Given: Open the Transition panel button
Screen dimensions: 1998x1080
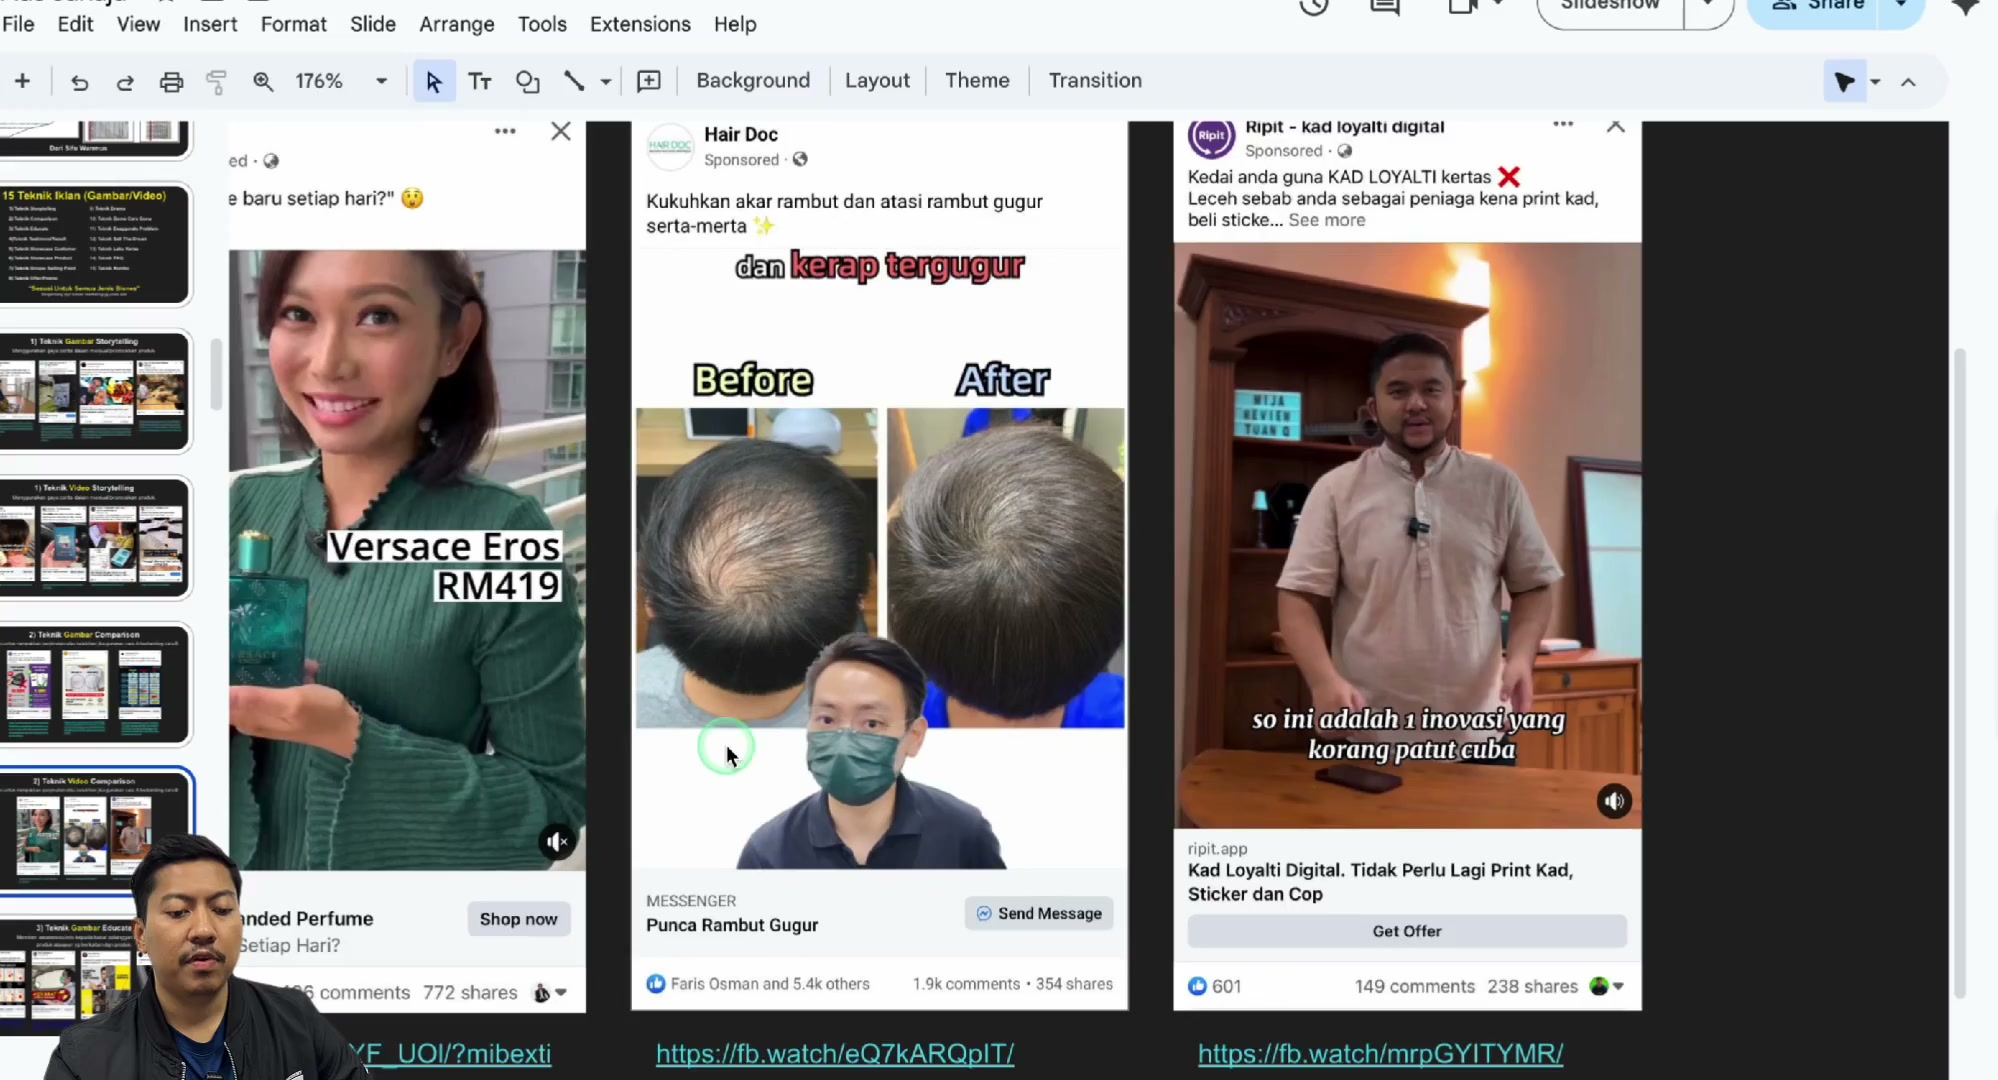Looking at the screenshot, I should coord(1095,80).
